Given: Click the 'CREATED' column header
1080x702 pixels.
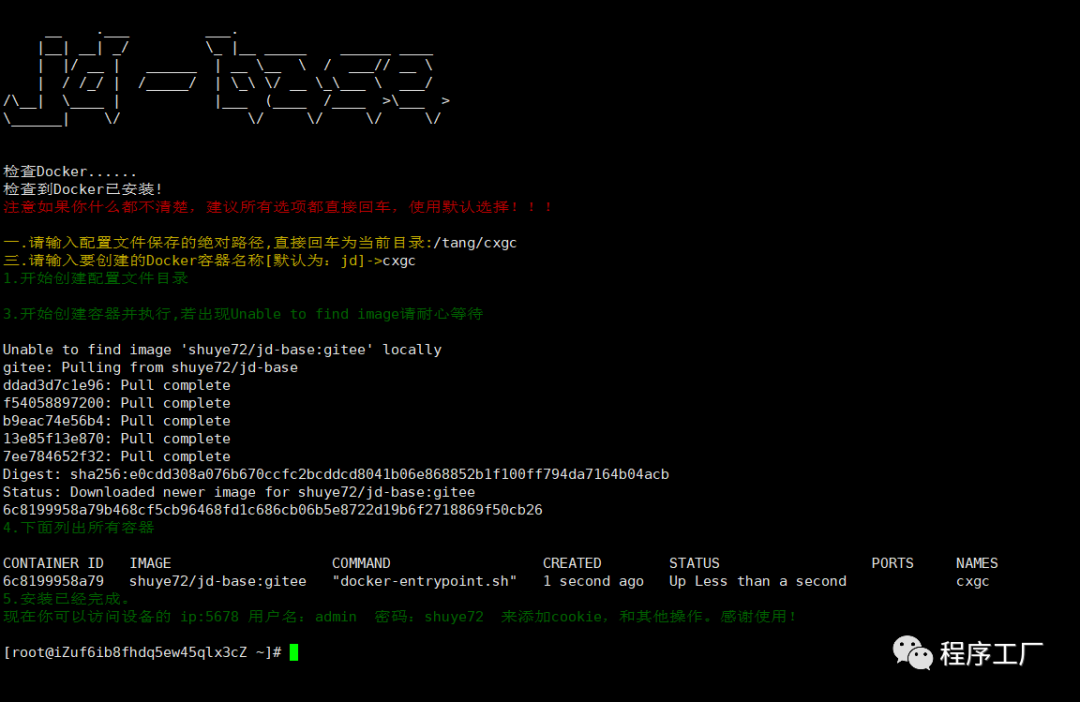Looking at the screenshot, I should (572, 564).
